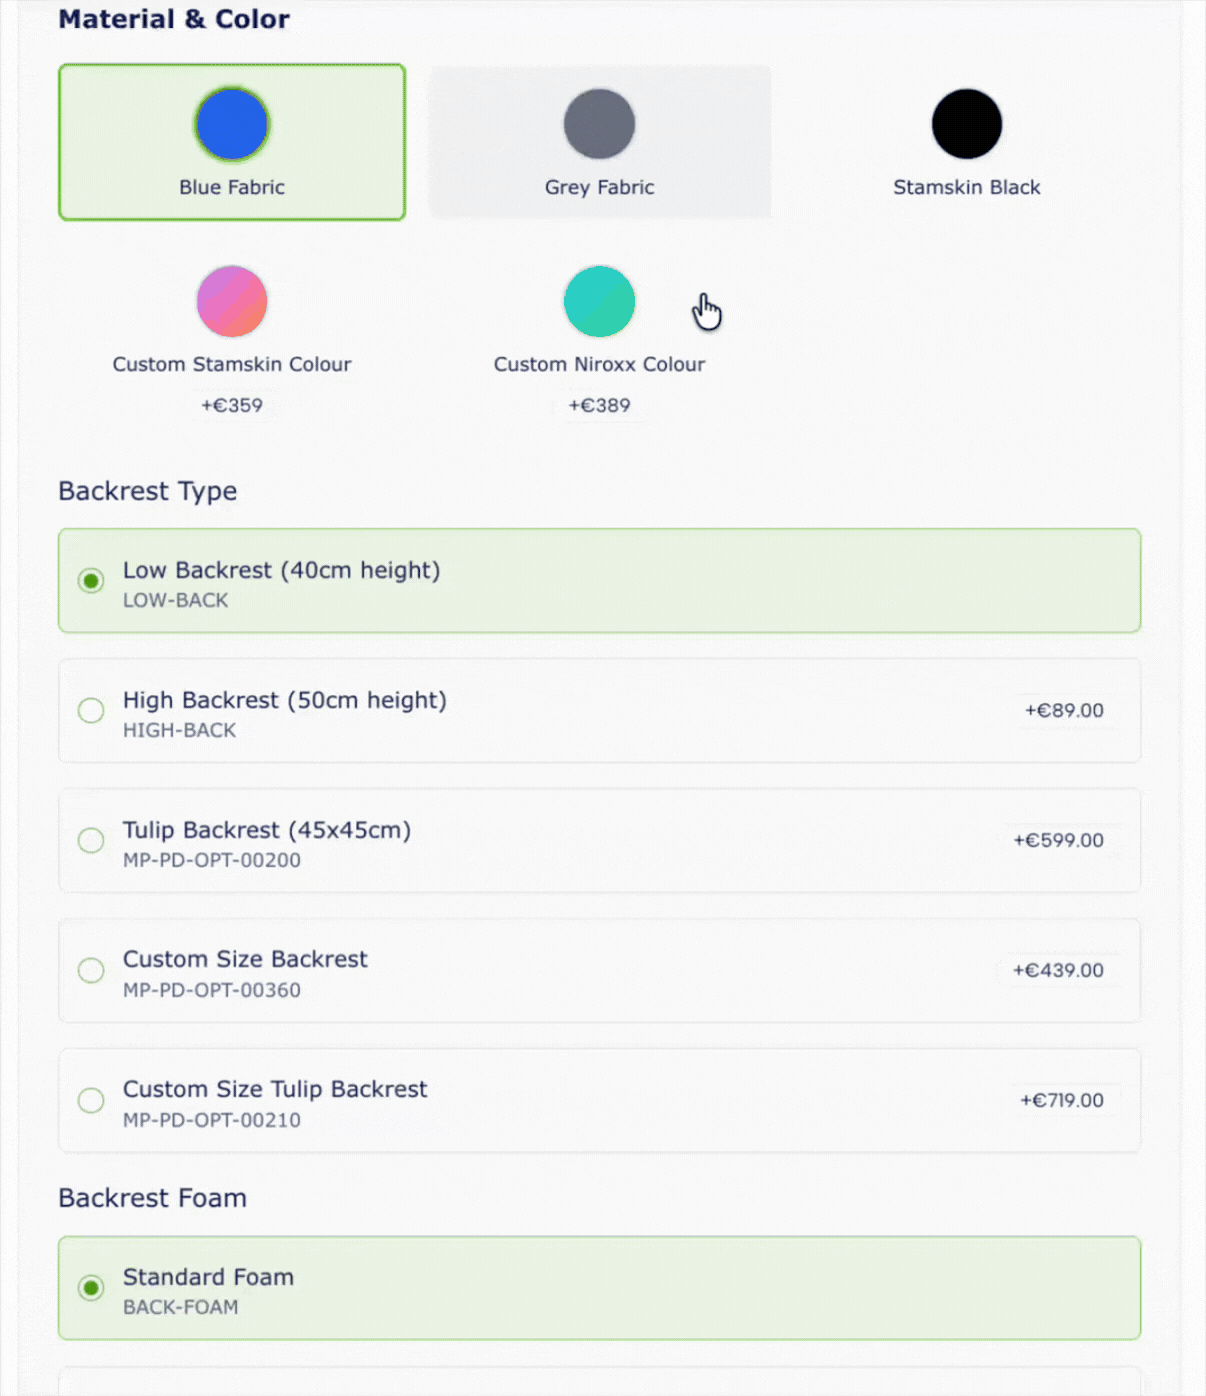The height and width of the screenshot is (1396, 1206).
Task: Choose High Backrest (50cm height) radio button
Action: [91, 711]
